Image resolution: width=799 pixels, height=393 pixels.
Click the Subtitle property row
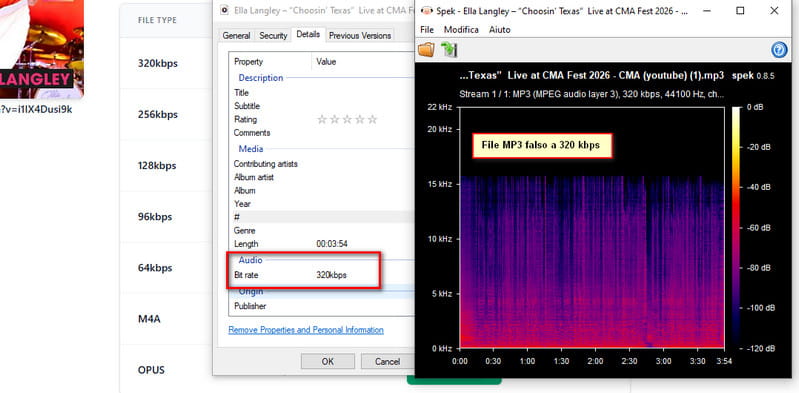click(x=322, y=106)
